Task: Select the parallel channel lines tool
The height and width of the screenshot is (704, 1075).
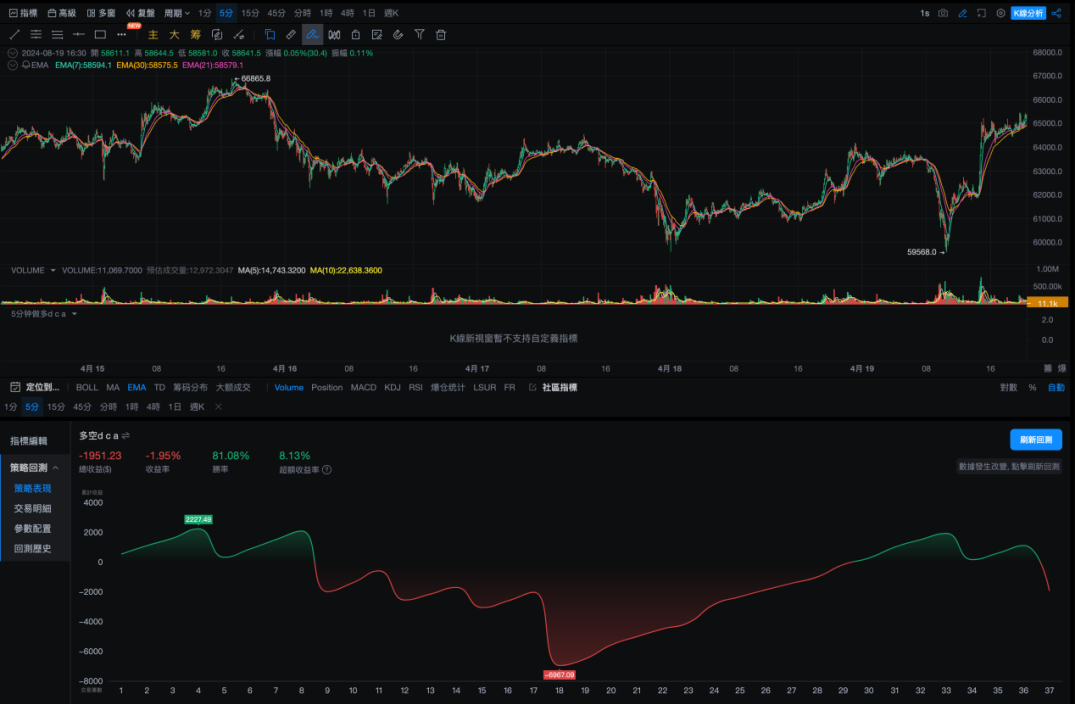Action: pyautogui.click(x=36, y=34)
